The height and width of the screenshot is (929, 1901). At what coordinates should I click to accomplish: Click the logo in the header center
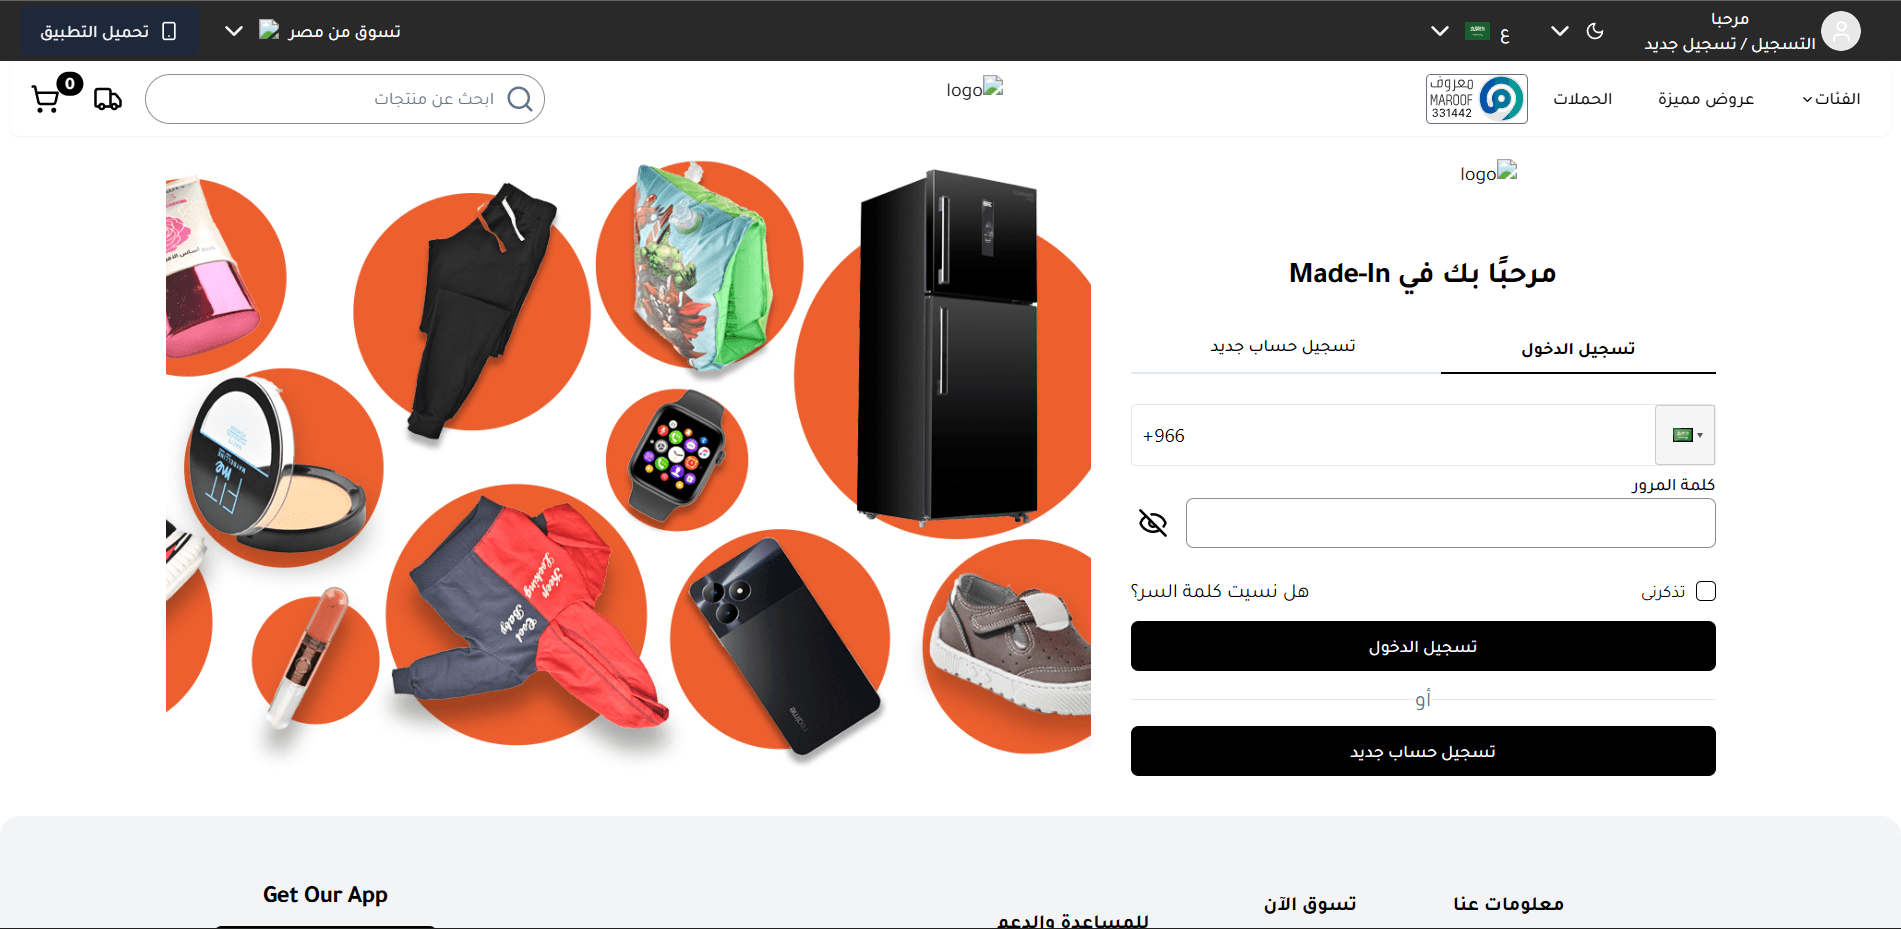click(x=975, y=89)
